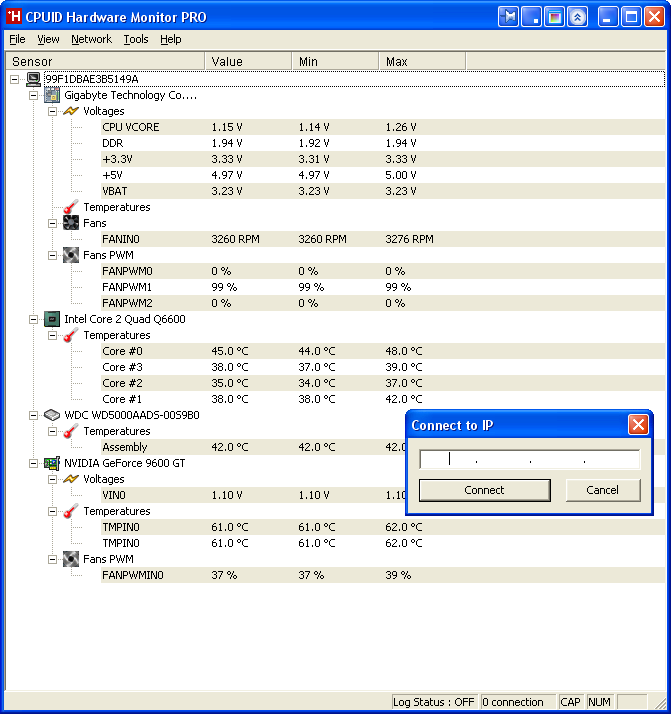Select the Core #0 temperature row
The width and height of the screenshot is (671, 714).
point(383,351)
